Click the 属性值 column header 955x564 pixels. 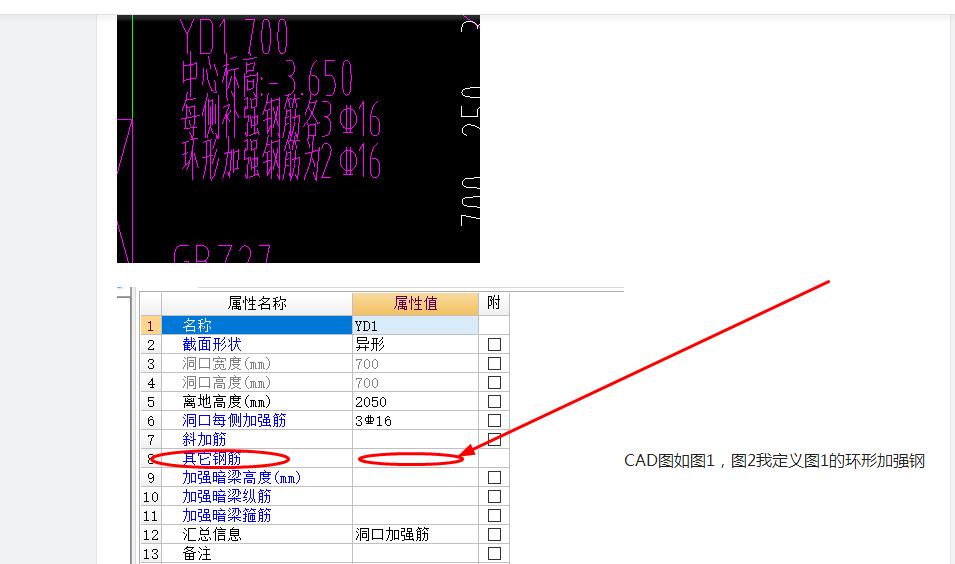(415, 303)
